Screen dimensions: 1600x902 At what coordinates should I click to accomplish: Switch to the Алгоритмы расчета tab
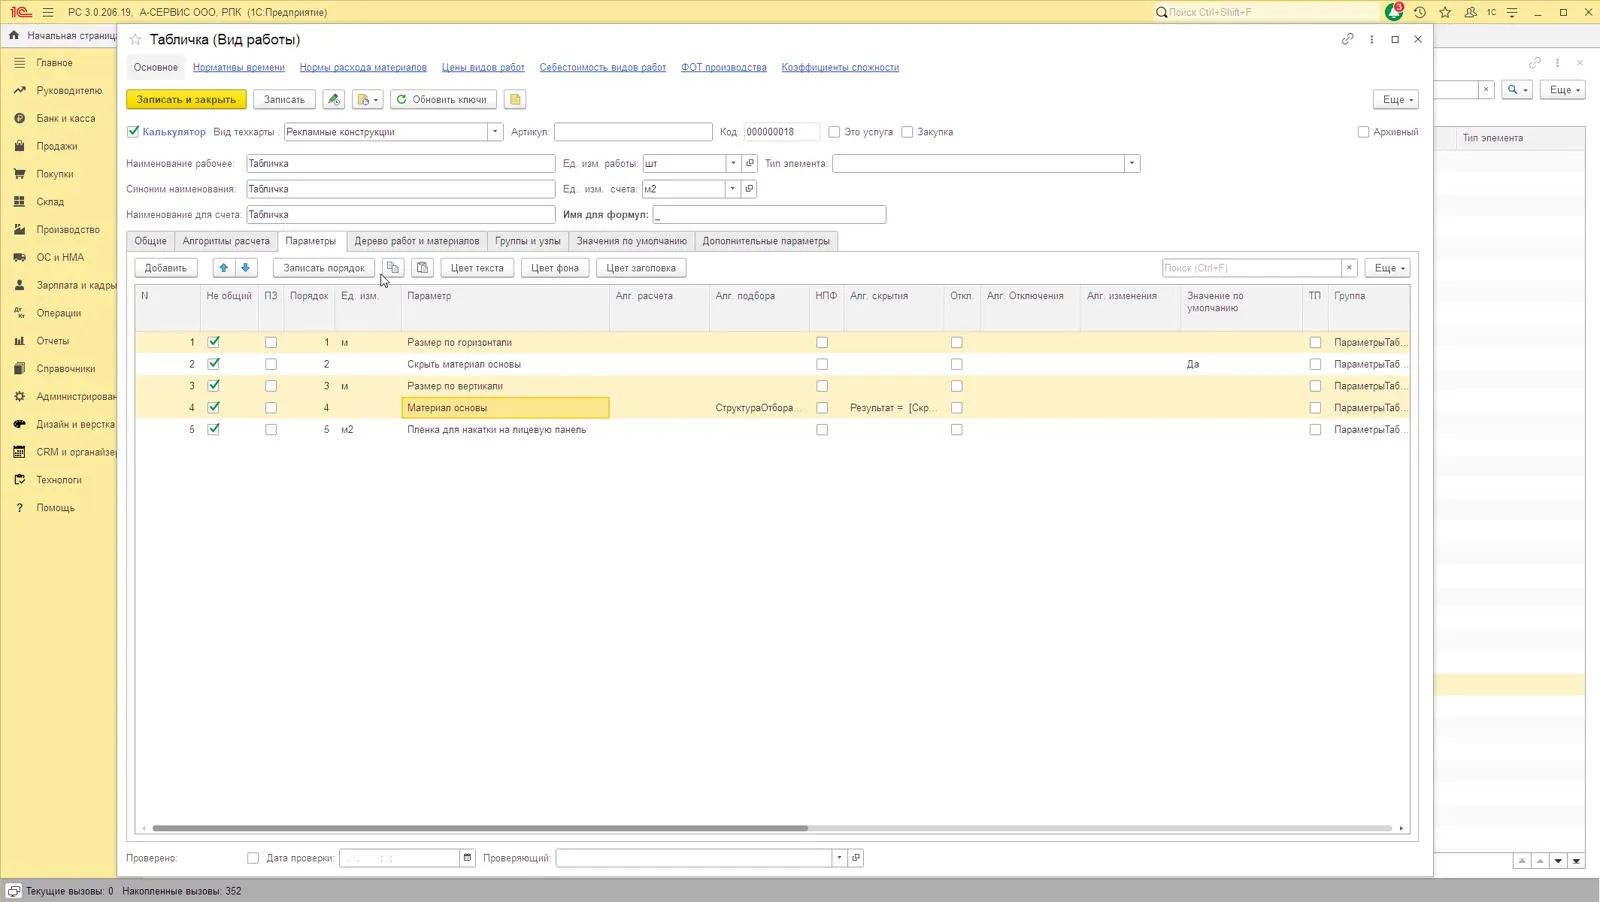[226, 241]
